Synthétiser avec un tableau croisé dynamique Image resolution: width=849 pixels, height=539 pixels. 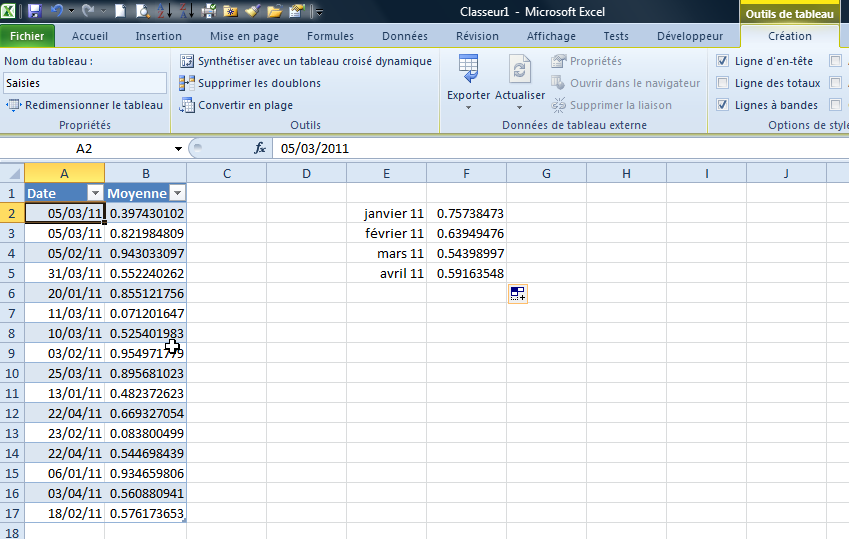[306, 61]
